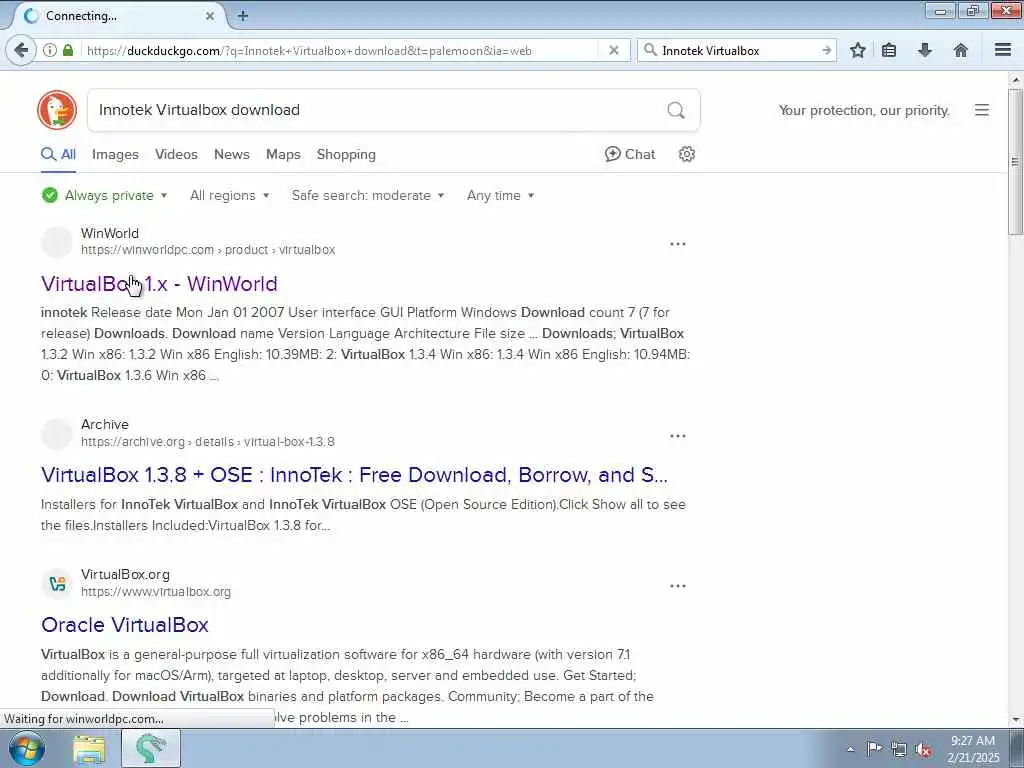Open DuckDuckGo side menu icon
Image resolution: width=1024 pixels, height=768 pixels.
[x=982, y=110]
